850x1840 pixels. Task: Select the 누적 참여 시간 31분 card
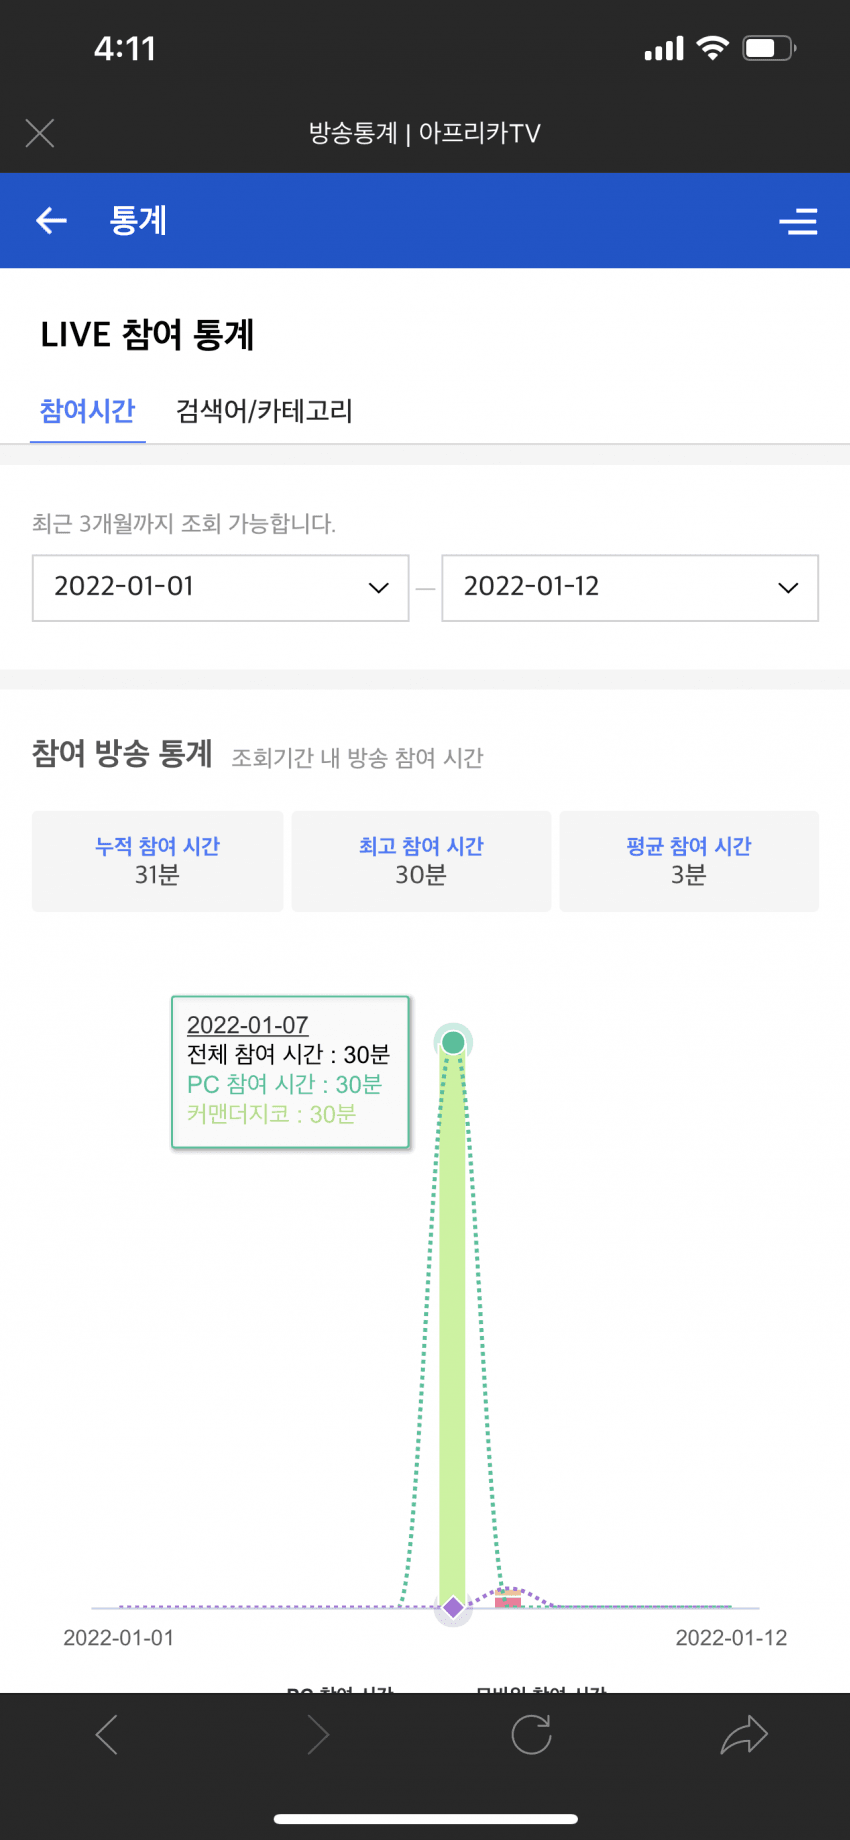158,861
